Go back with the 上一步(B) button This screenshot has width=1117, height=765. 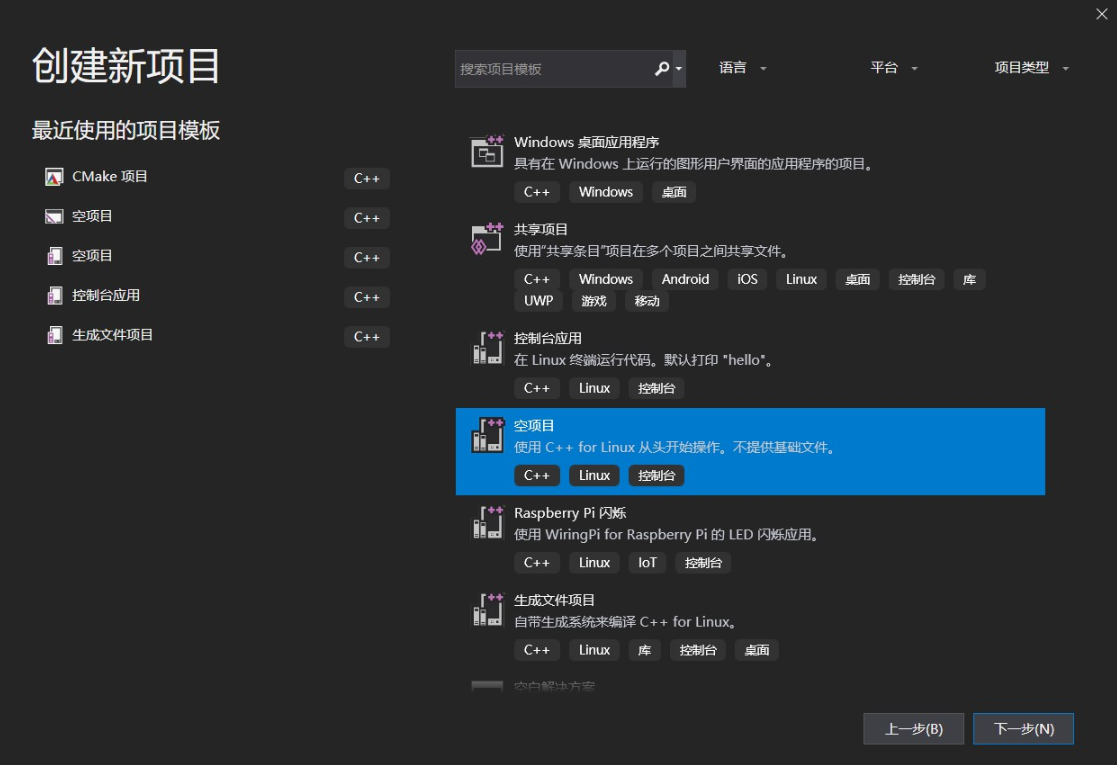[x=913, y=729]
